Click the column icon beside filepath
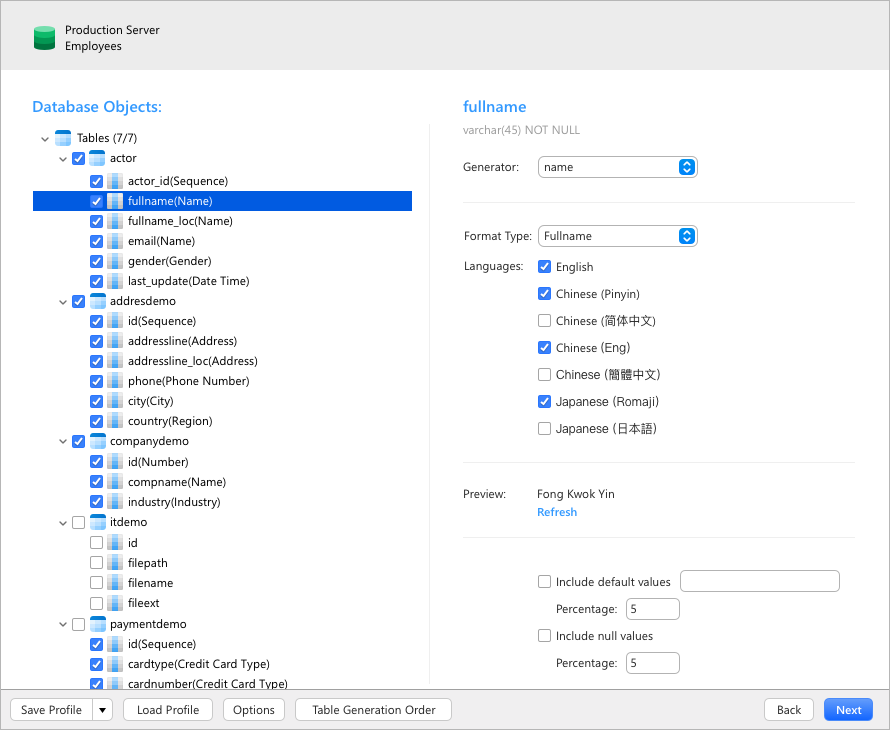Screen dimensions: 890x730 click(x=115, y=563)
